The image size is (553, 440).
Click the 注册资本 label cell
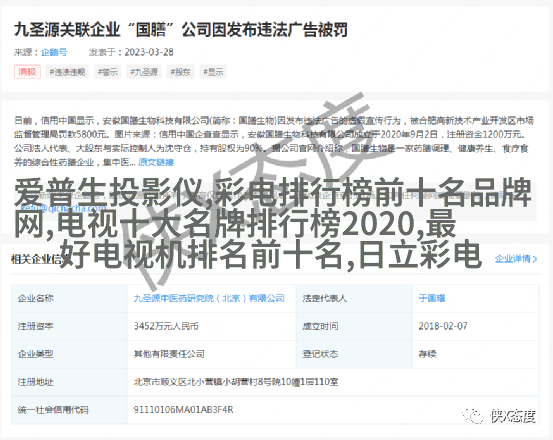click(69, 326)
